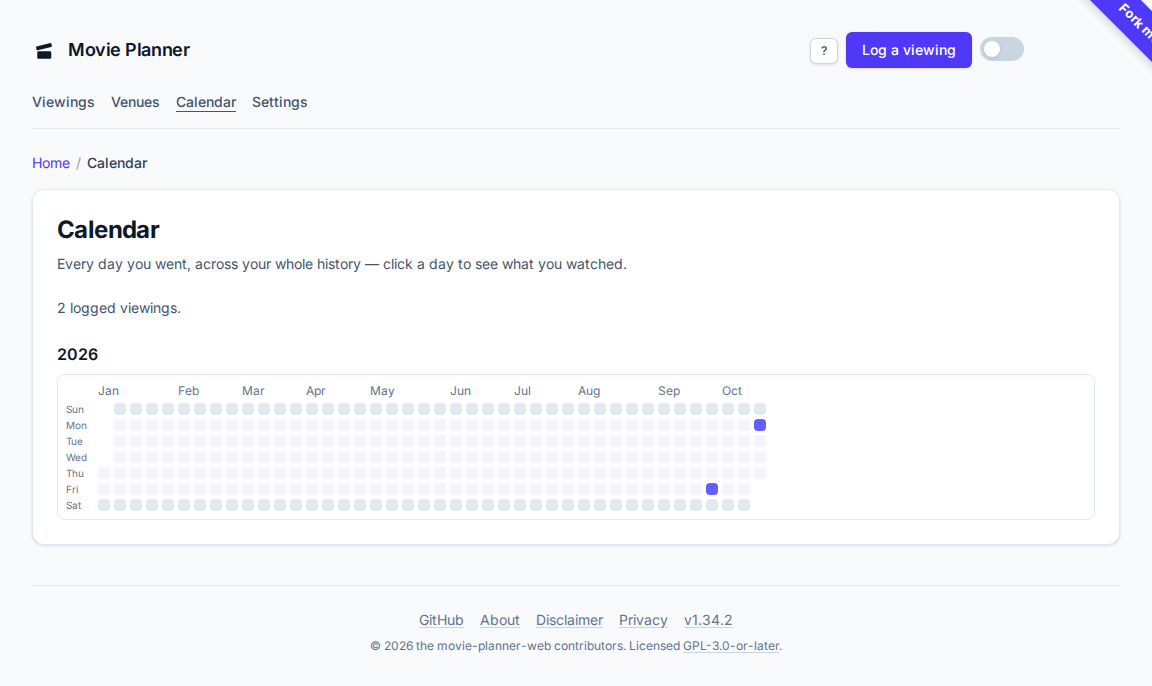Click the Wed weekday label
The height and width of the screenshot is (686, 1152).
click(x=76, y=458)
